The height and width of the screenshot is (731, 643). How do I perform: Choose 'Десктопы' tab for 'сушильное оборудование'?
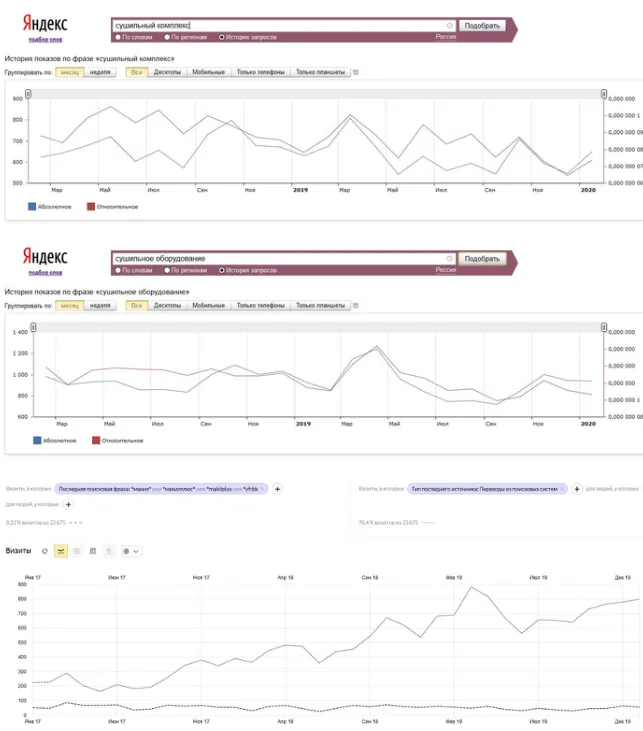click(x=167, y=305)
